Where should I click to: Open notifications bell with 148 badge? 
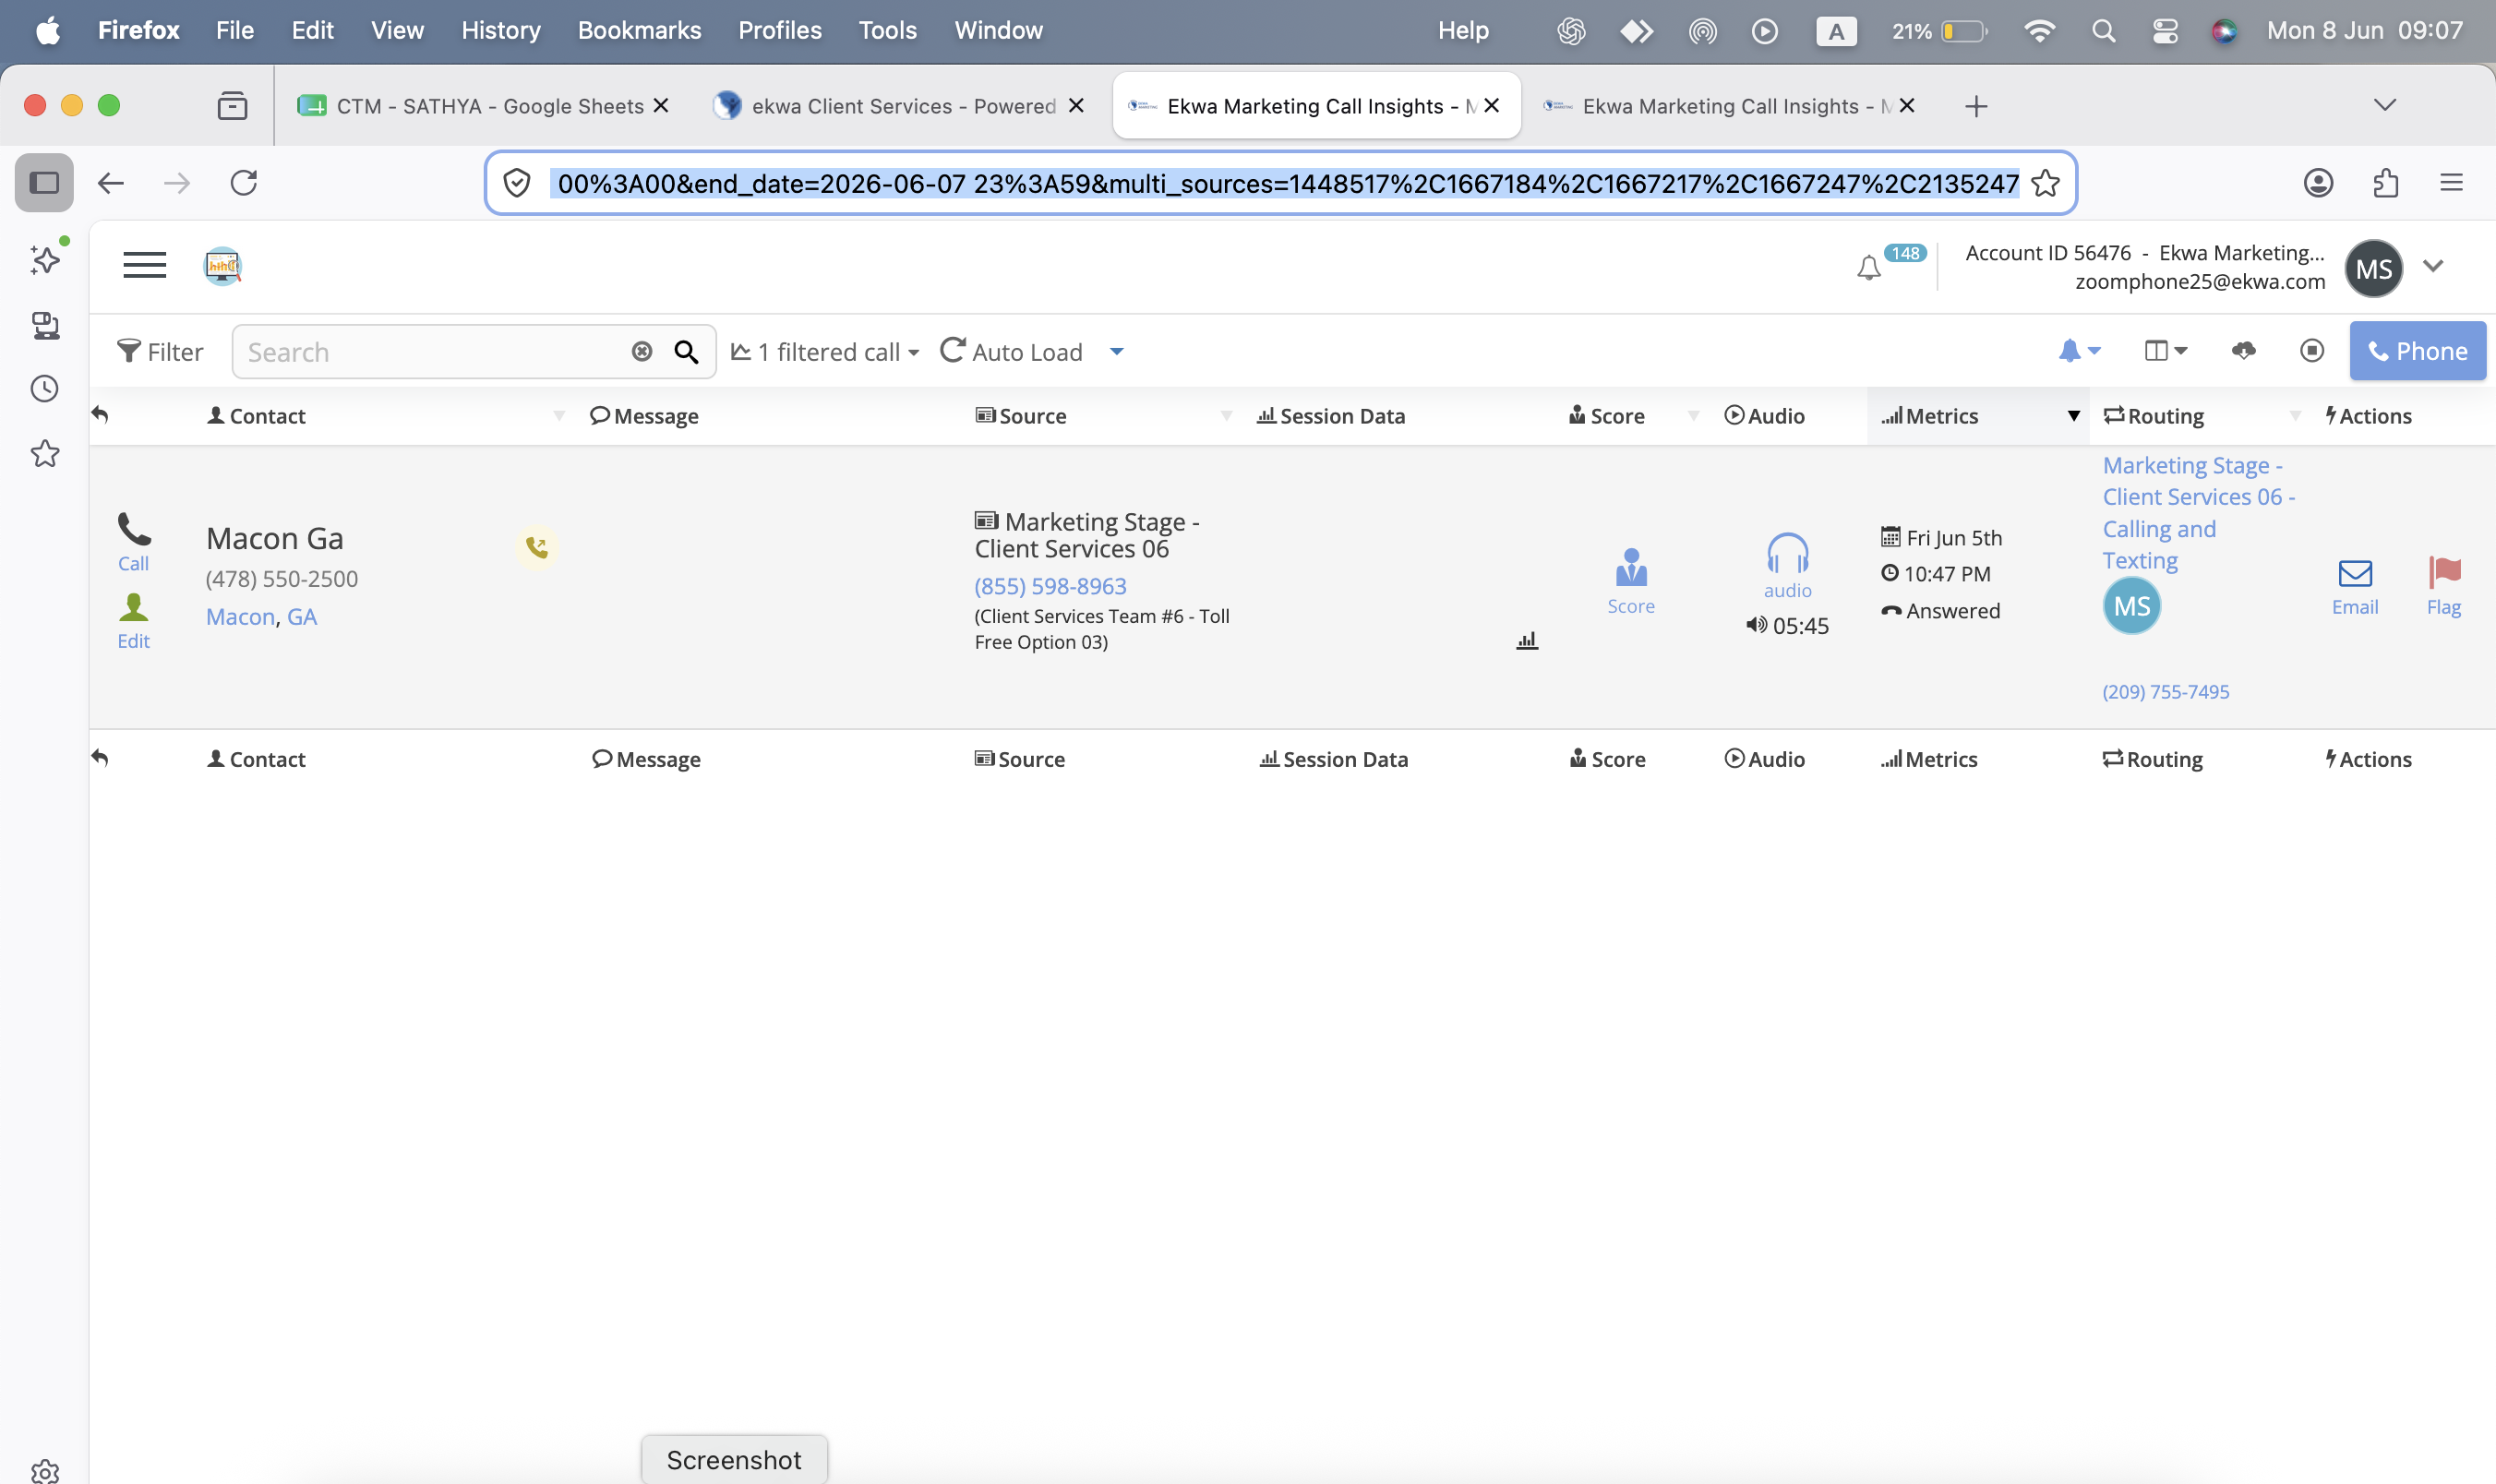coord(1868,267)
